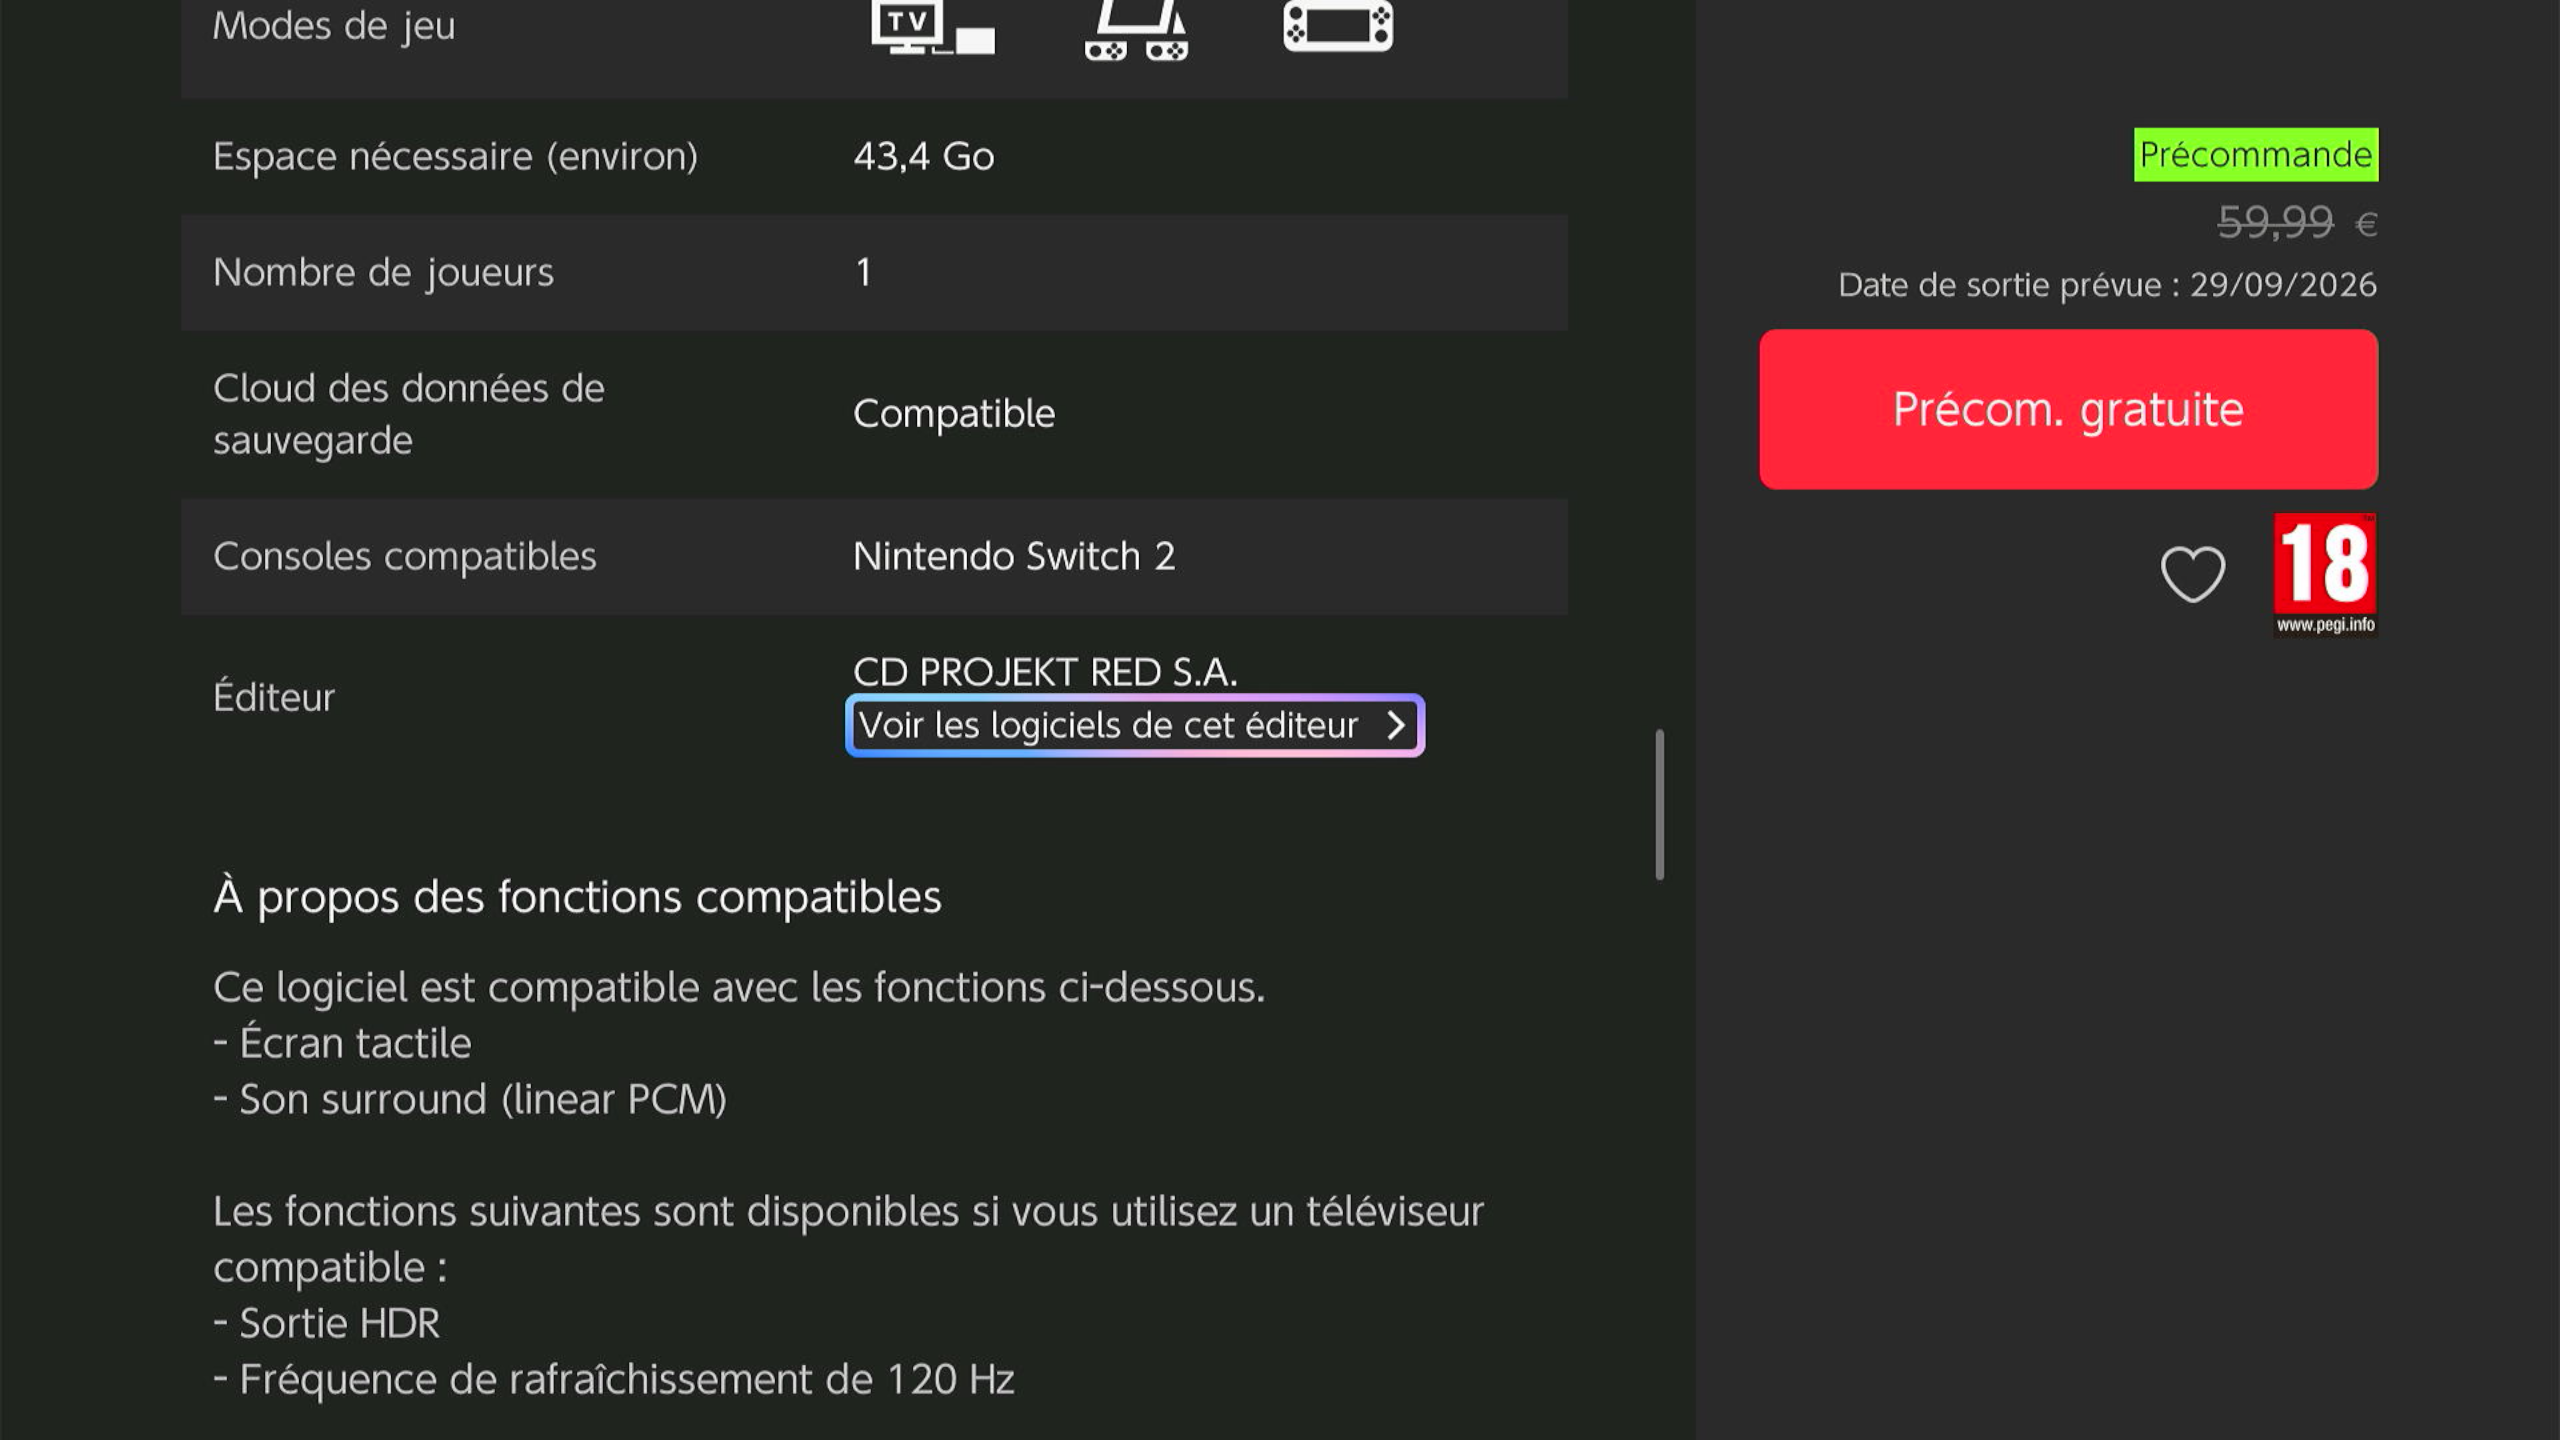Open the PEGI 18 rating badge
The width and height of the screenshot is (2560, 1440).
pos(2325,574)
